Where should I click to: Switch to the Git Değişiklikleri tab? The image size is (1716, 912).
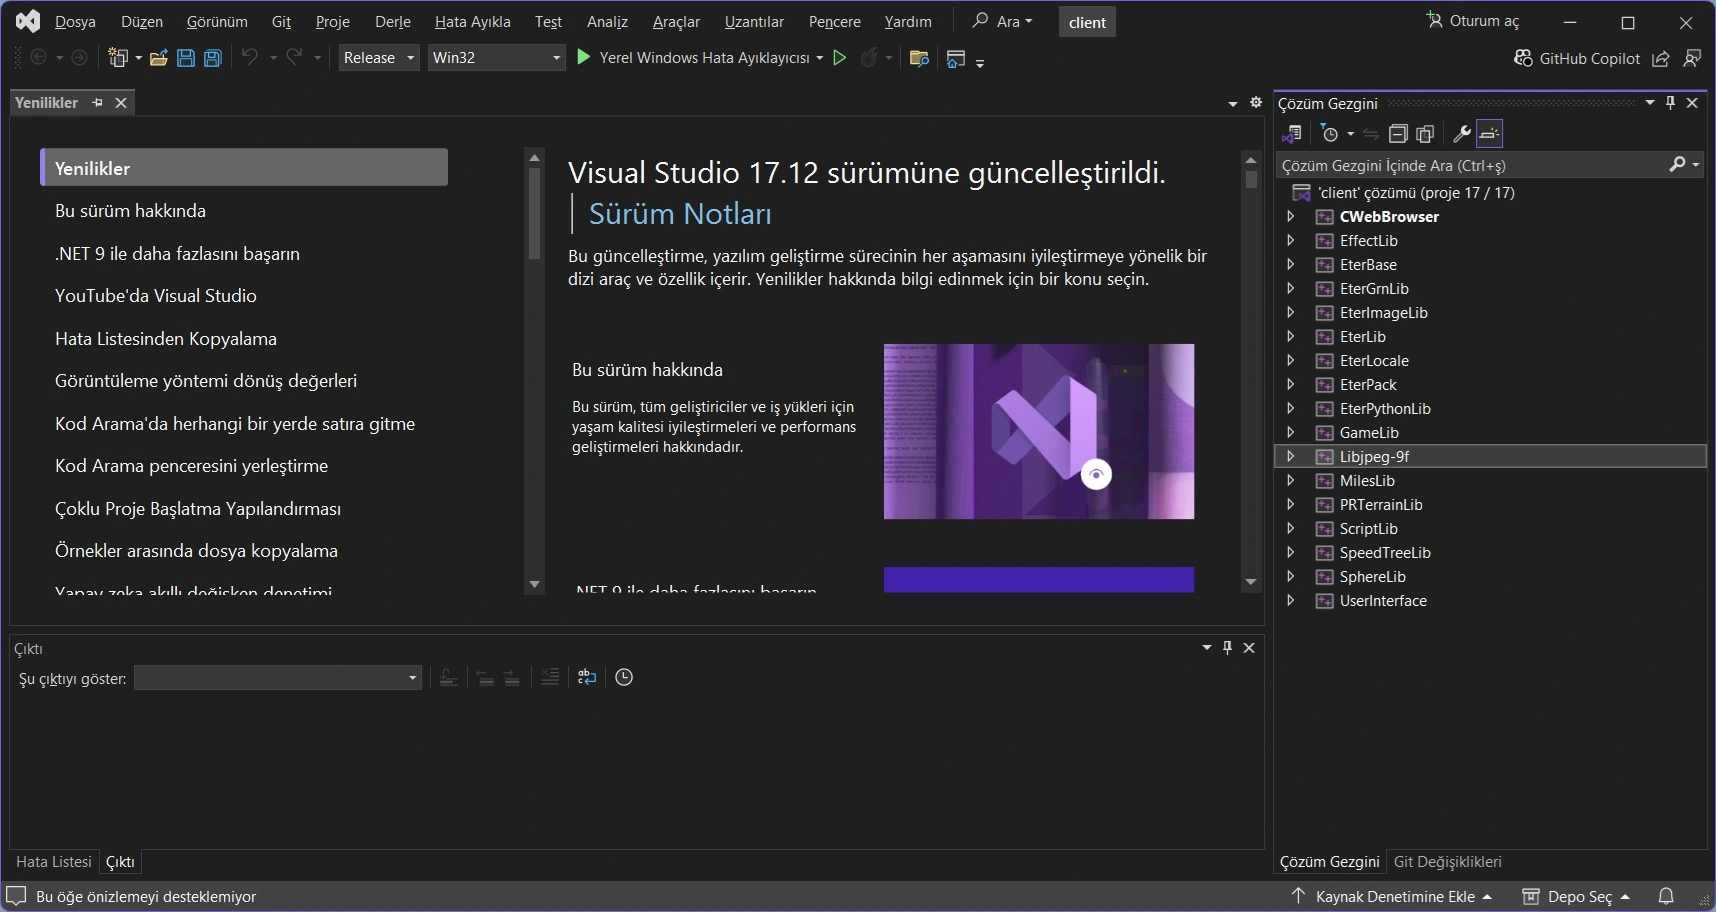1448,862
